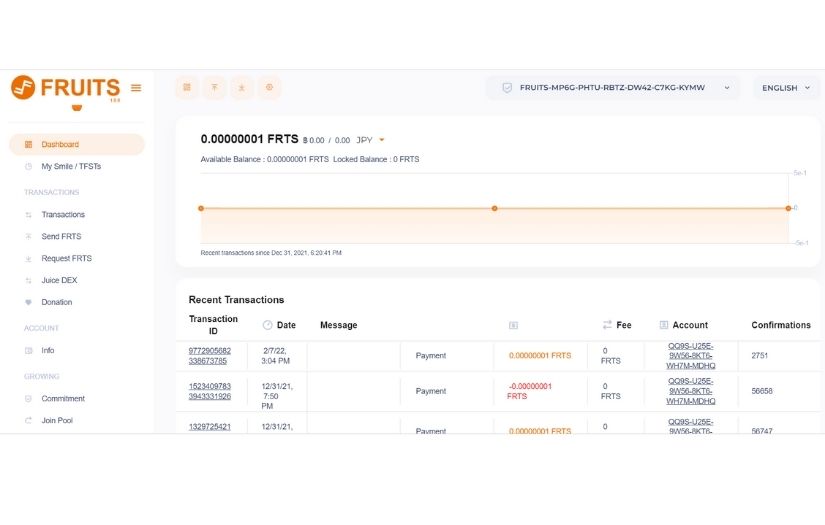Expand the JPY currency dropdown arrow
The height and width of the screenshot is (525, 825).
tap(382, 140)
